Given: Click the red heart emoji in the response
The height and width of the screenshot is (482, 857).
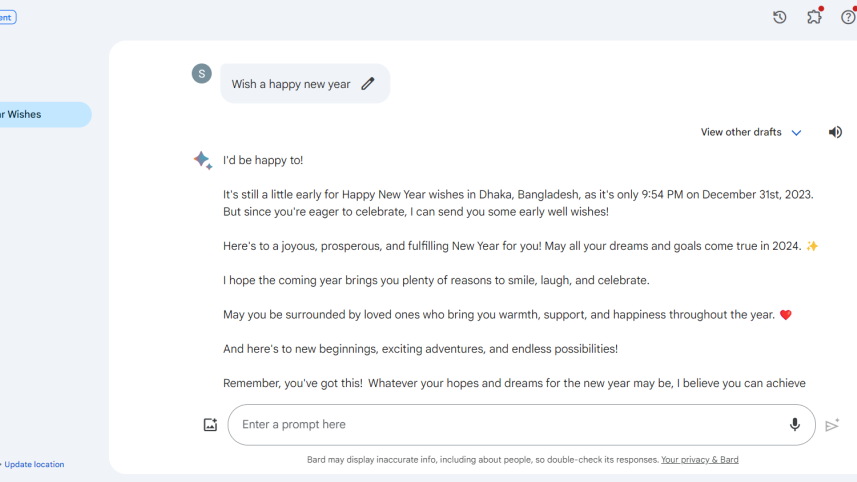Looking at the screenshot, I should pyautogui.click(x=785, y=315).
